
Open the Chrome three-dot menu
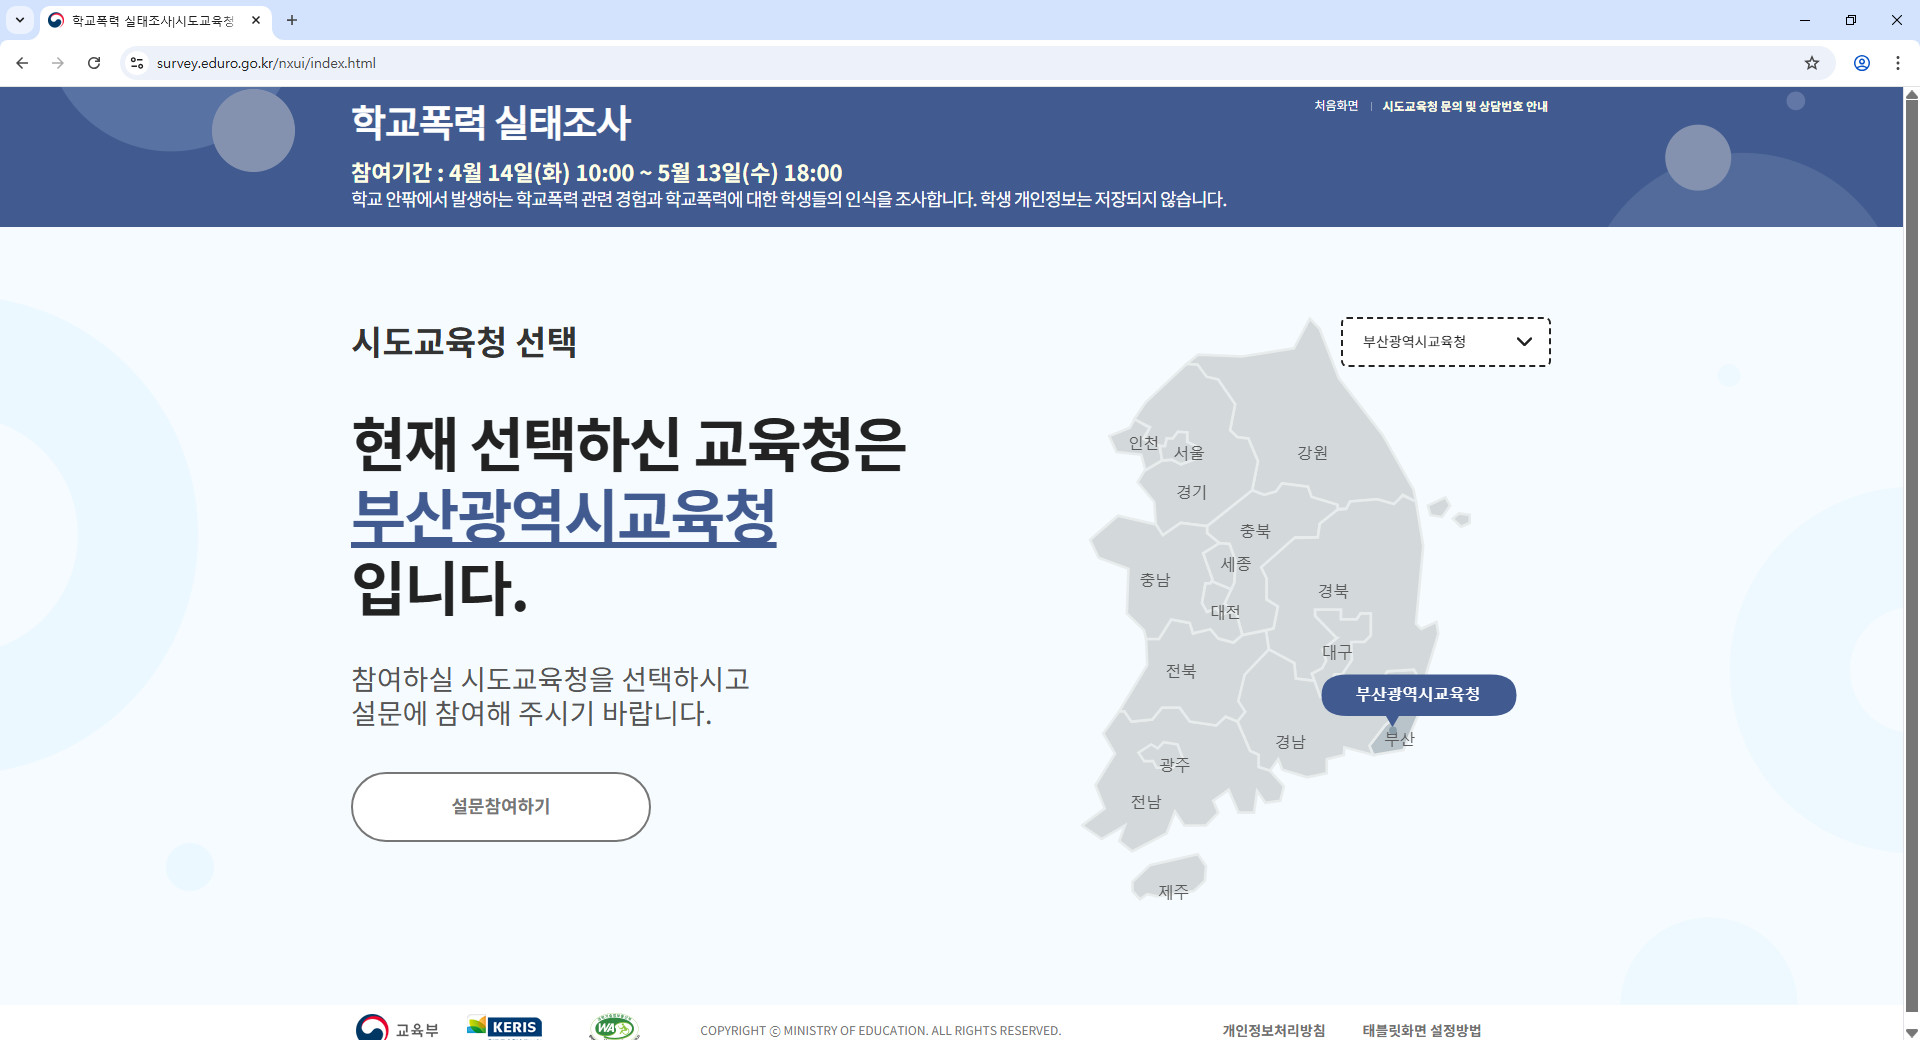pyautogui.click(x=1898, y=63)
